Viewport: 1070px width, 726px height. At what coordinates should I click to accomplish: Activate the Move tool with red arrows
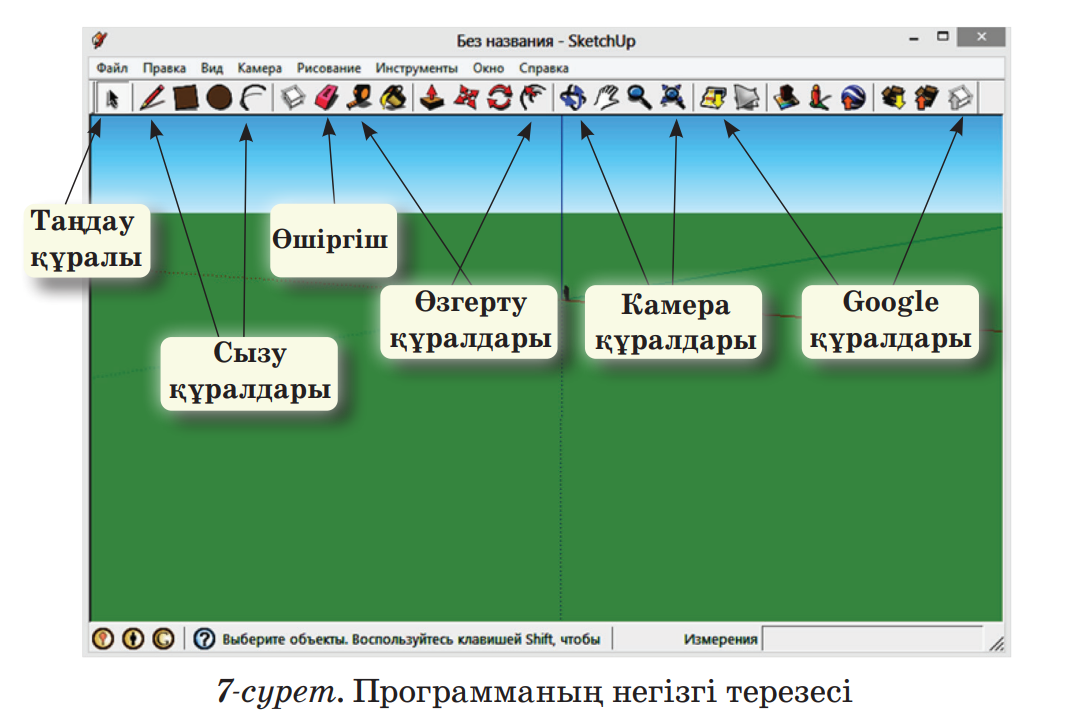[466, 98]
